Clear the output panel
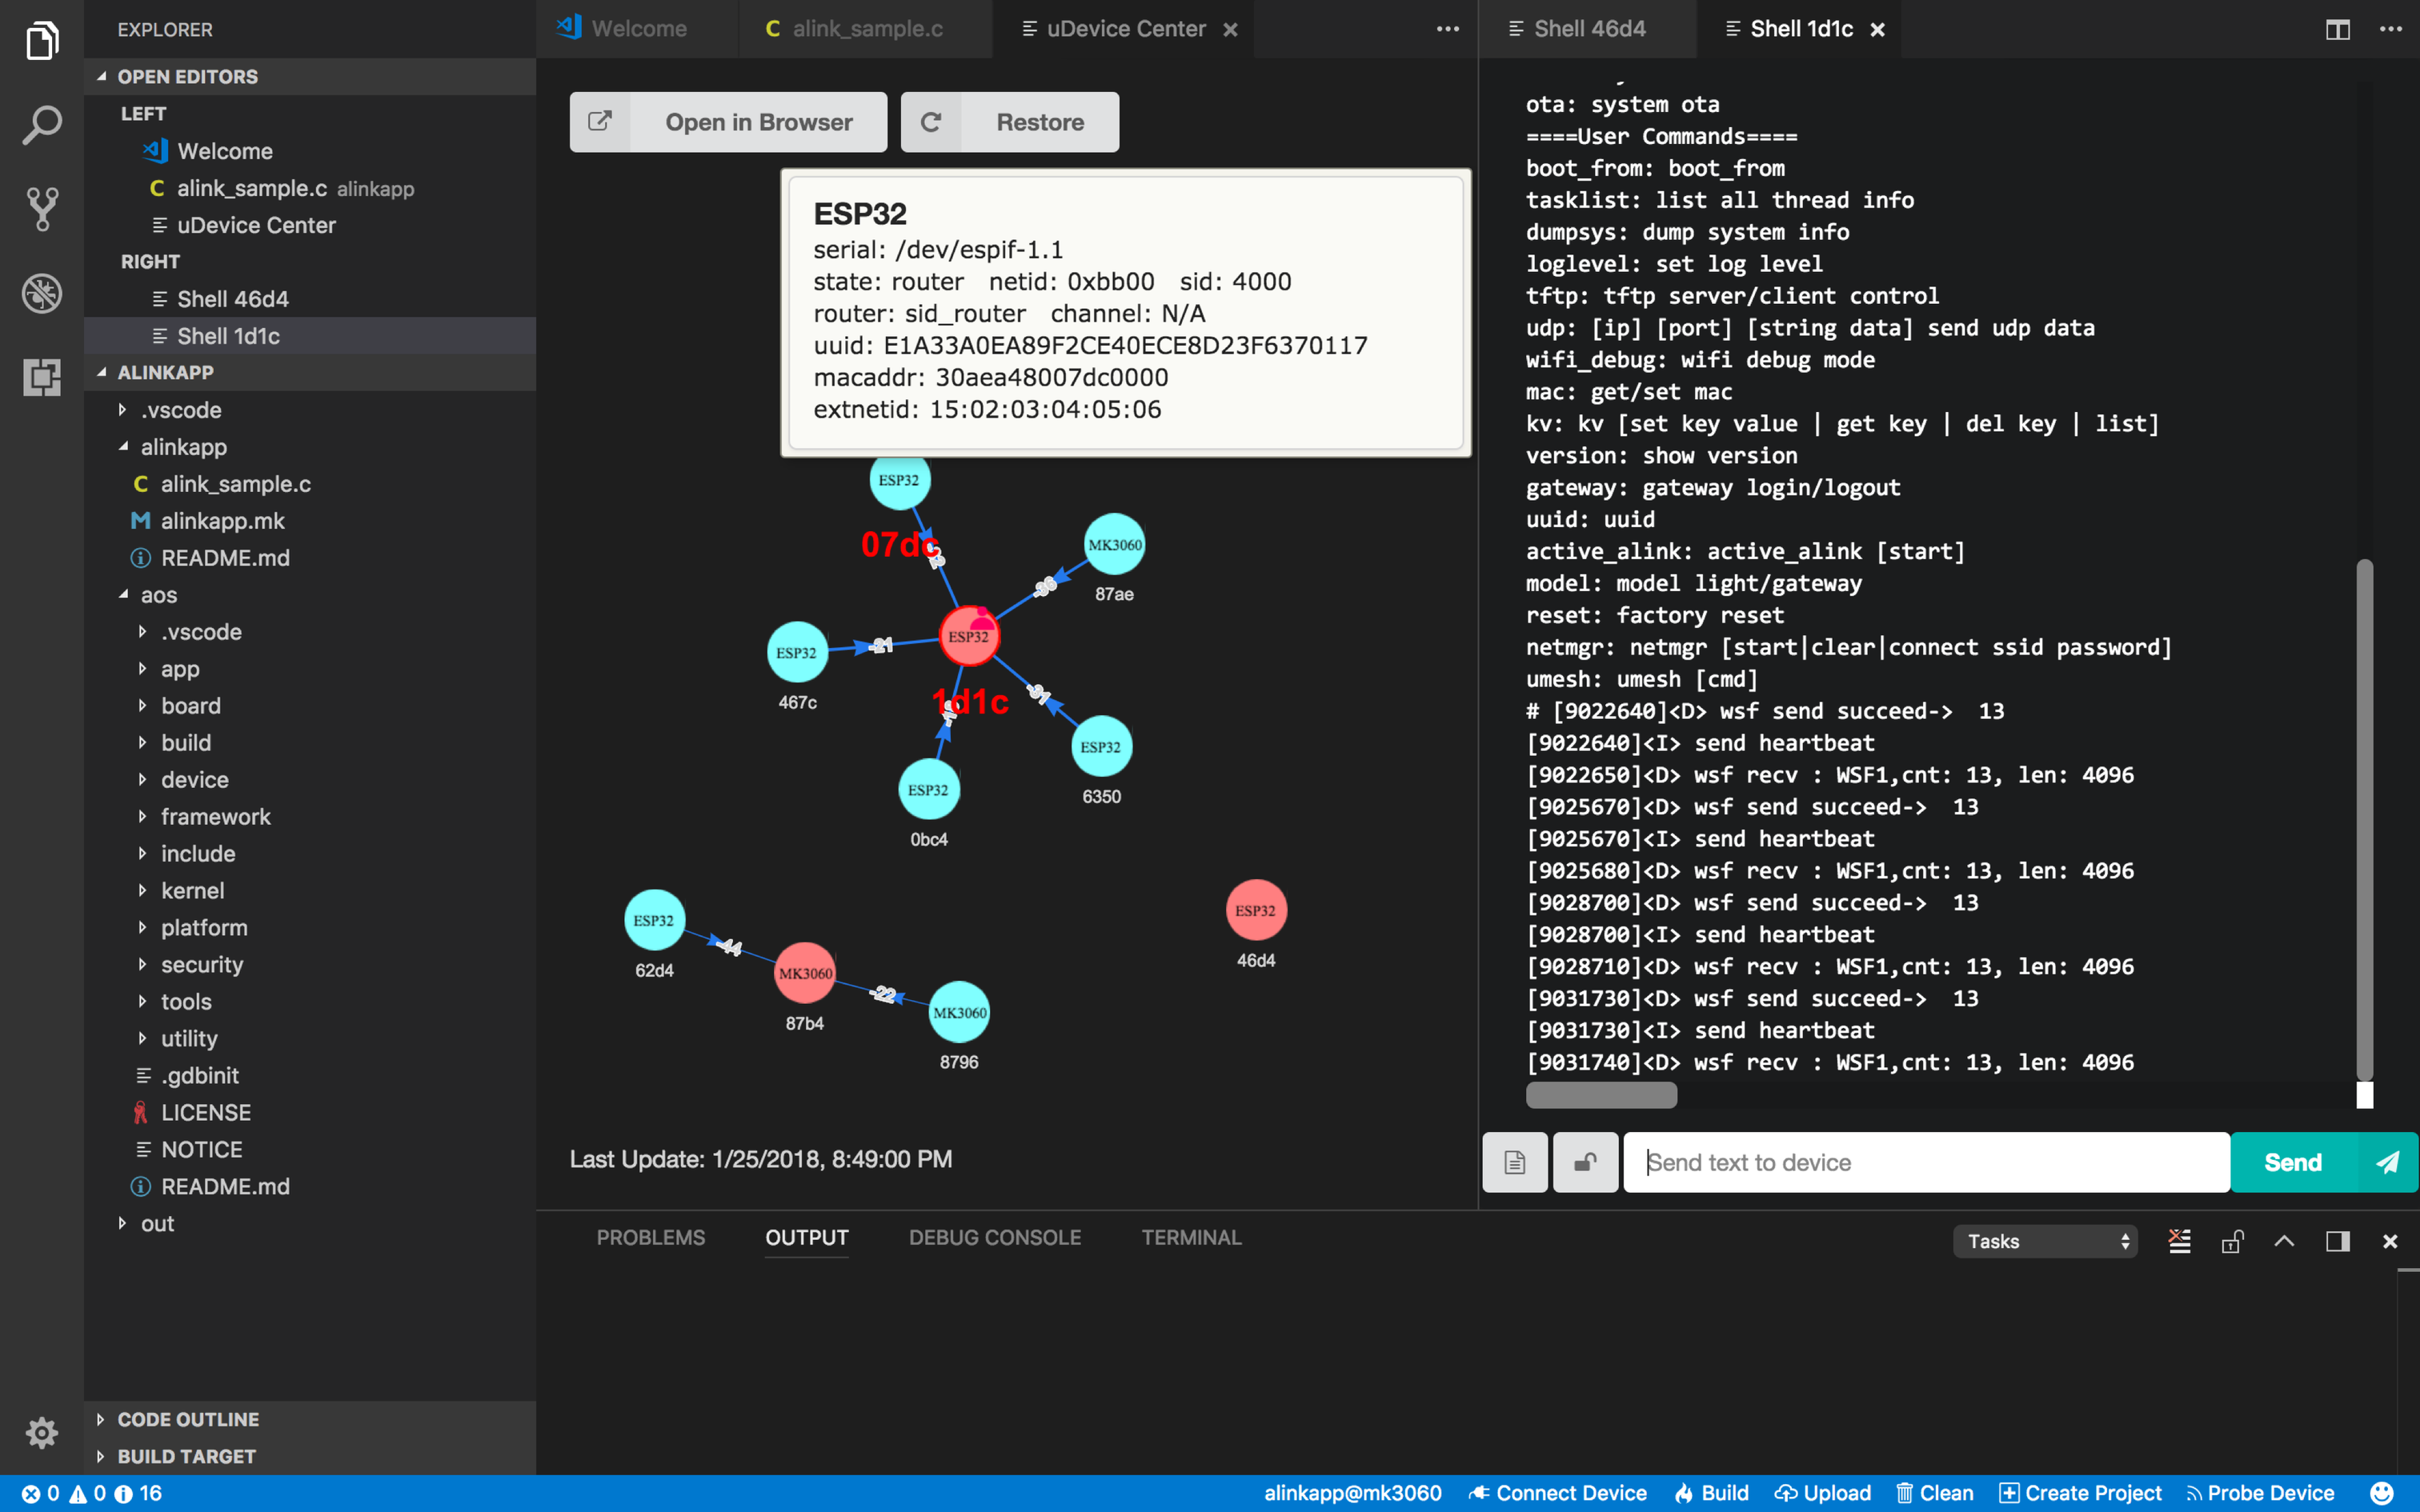This screenshot has height=1512, width=2420. [x=2179, y=1241]
